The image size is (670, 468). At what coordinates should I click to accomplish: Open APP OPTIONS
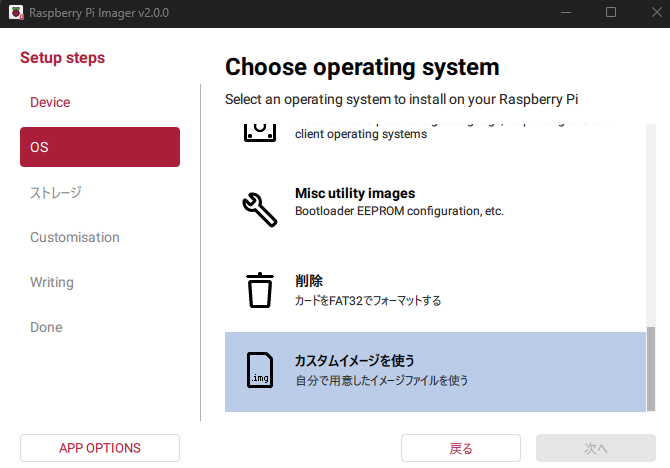100,448
